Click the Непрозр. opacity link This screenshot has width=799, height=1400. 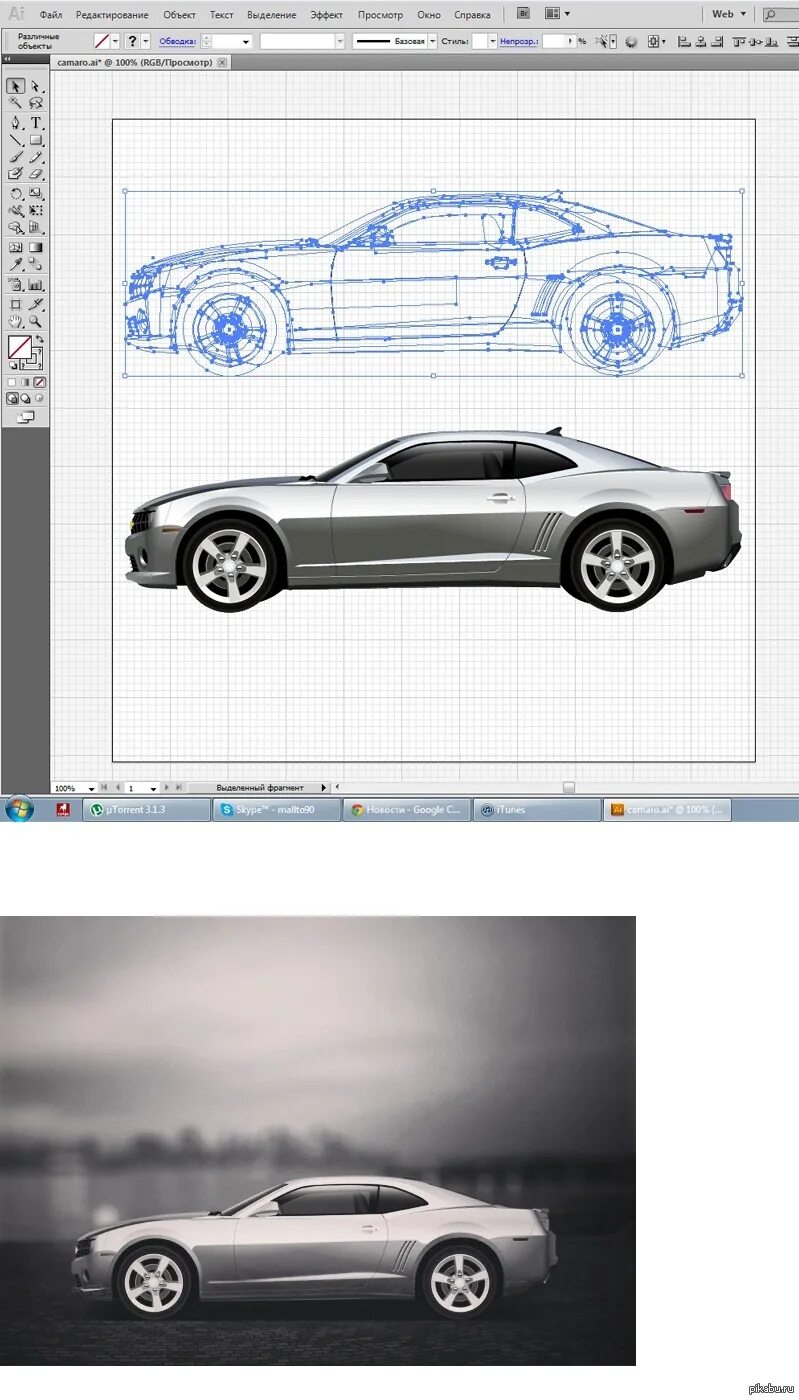pyautogui.click(x=519, y=42)
